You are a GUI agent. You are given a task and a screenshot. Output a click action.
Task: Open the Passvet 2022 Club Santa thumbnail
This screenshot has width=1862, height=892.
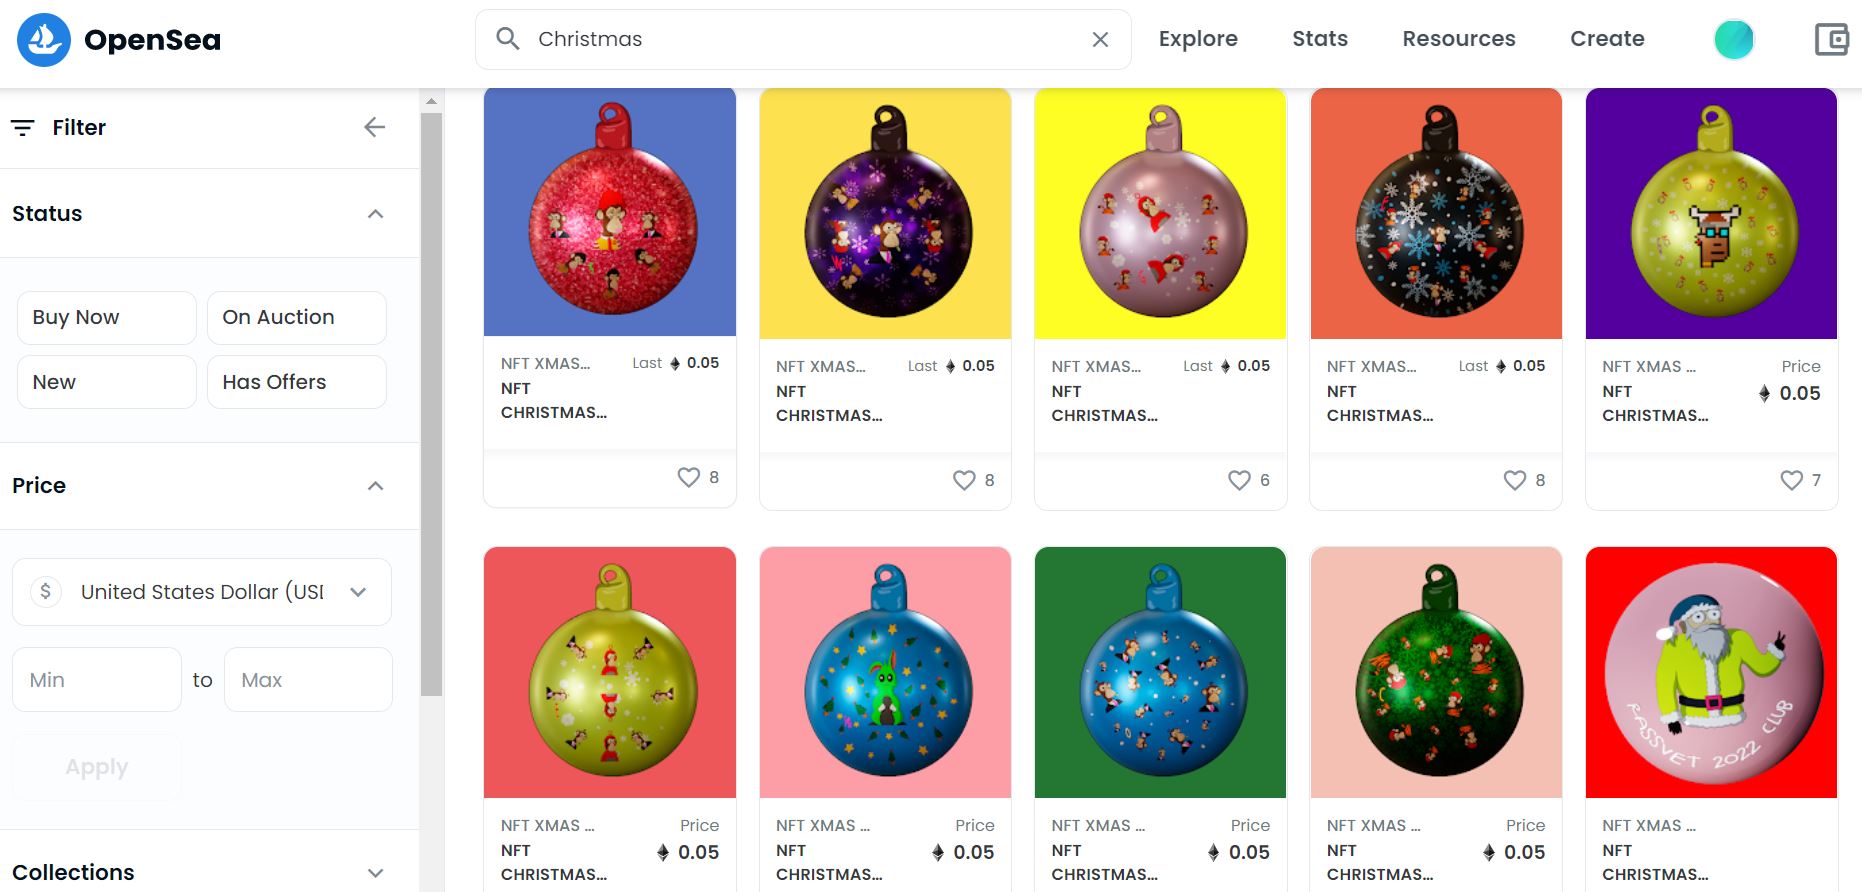coord(1712,672)
